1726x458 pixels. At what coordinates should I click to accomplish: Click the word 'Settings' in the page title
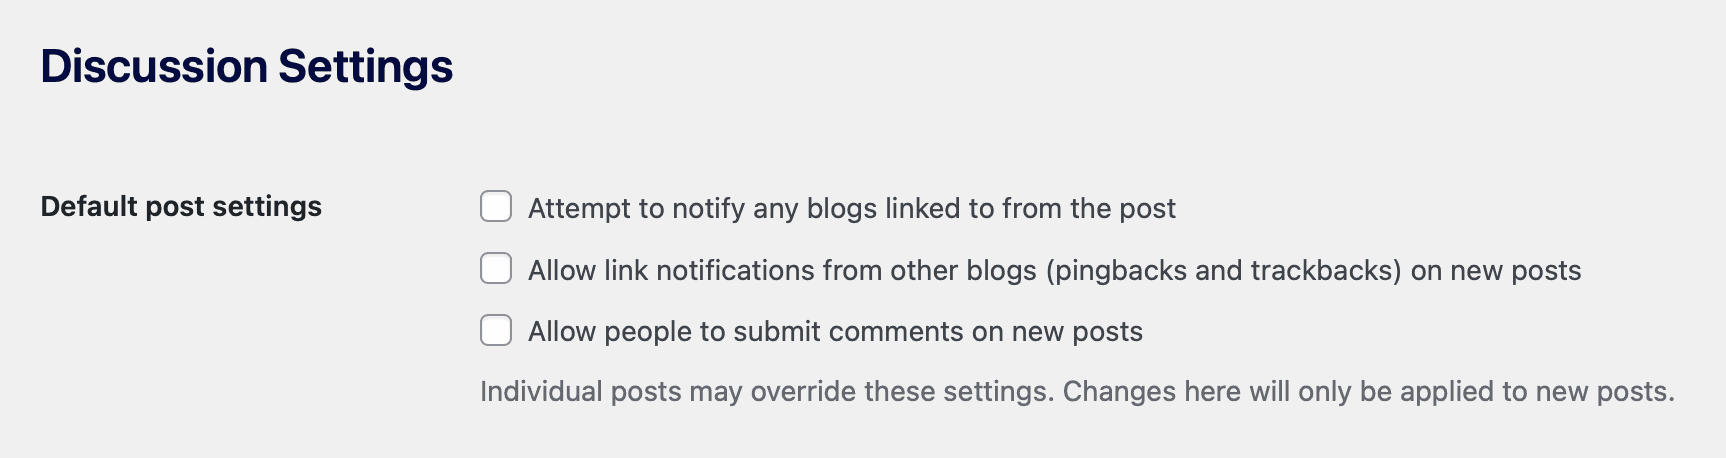click(x=365, y=67)
